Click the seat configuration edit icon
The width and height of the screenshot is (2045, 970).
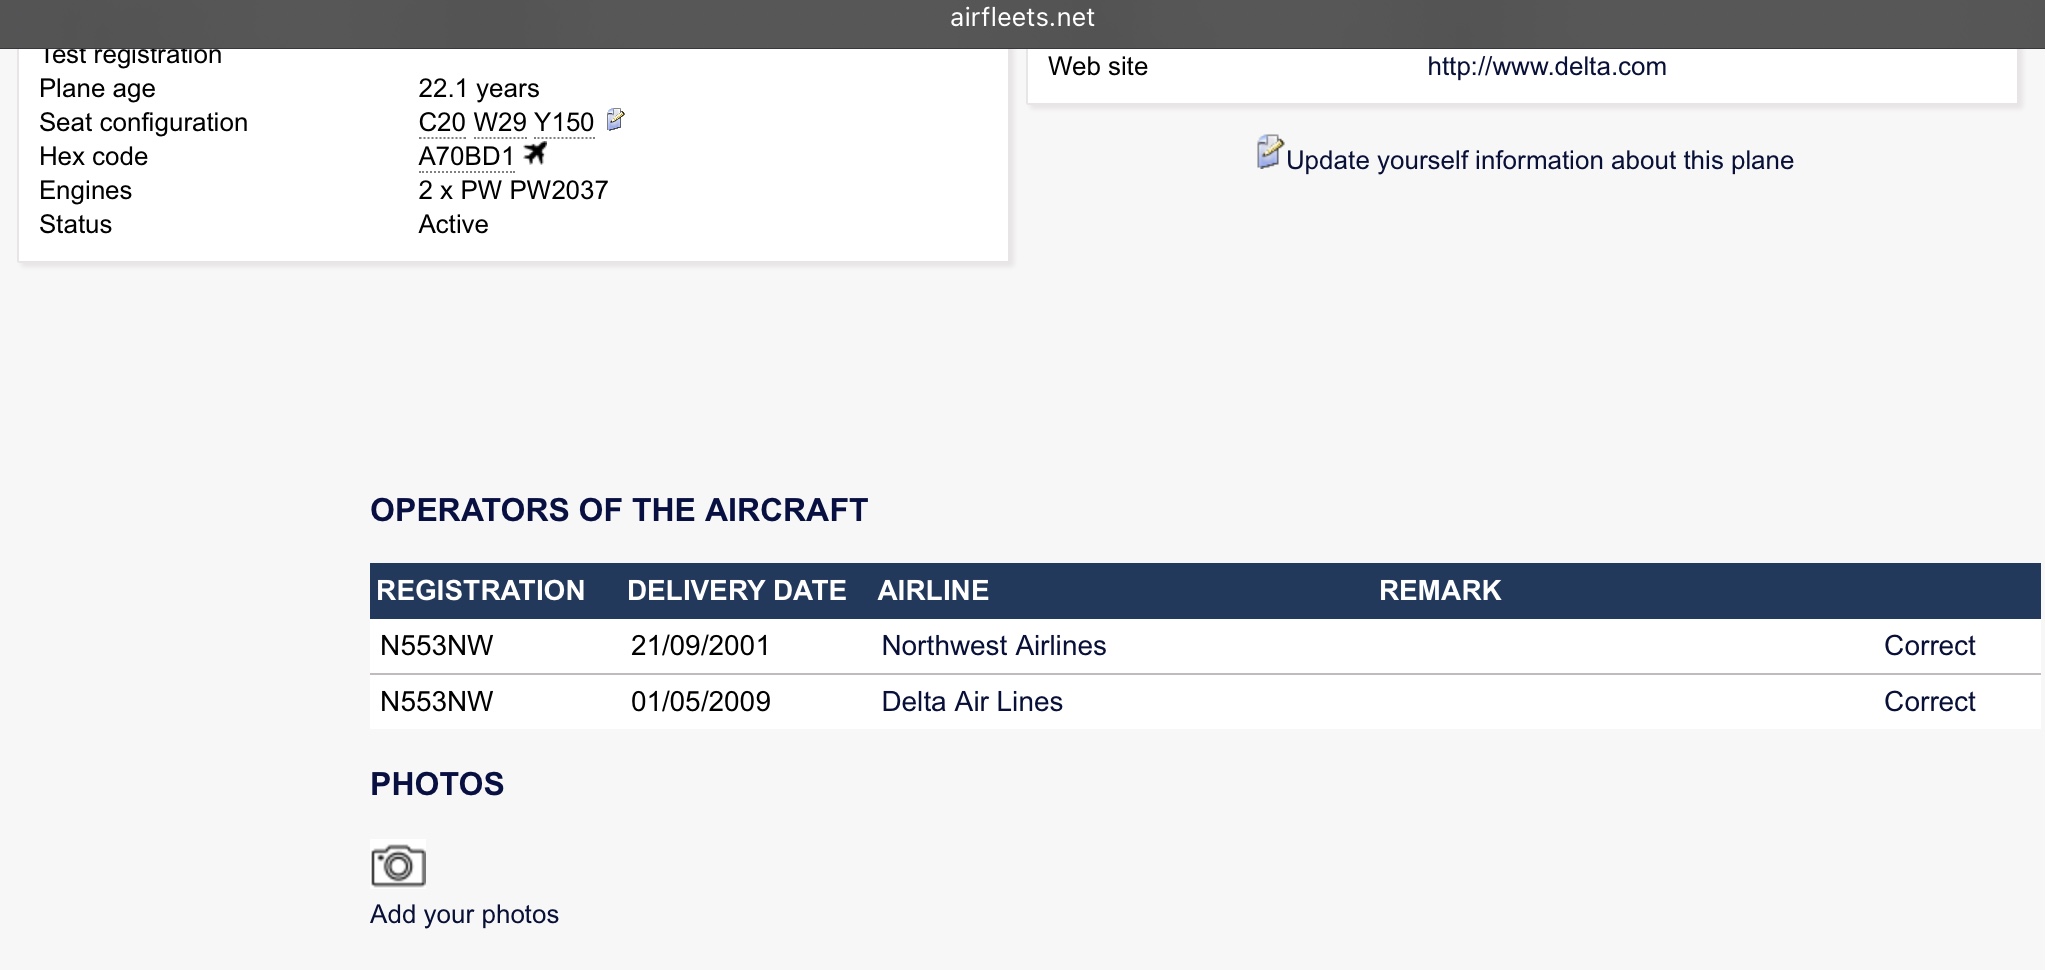pos(616,120)
